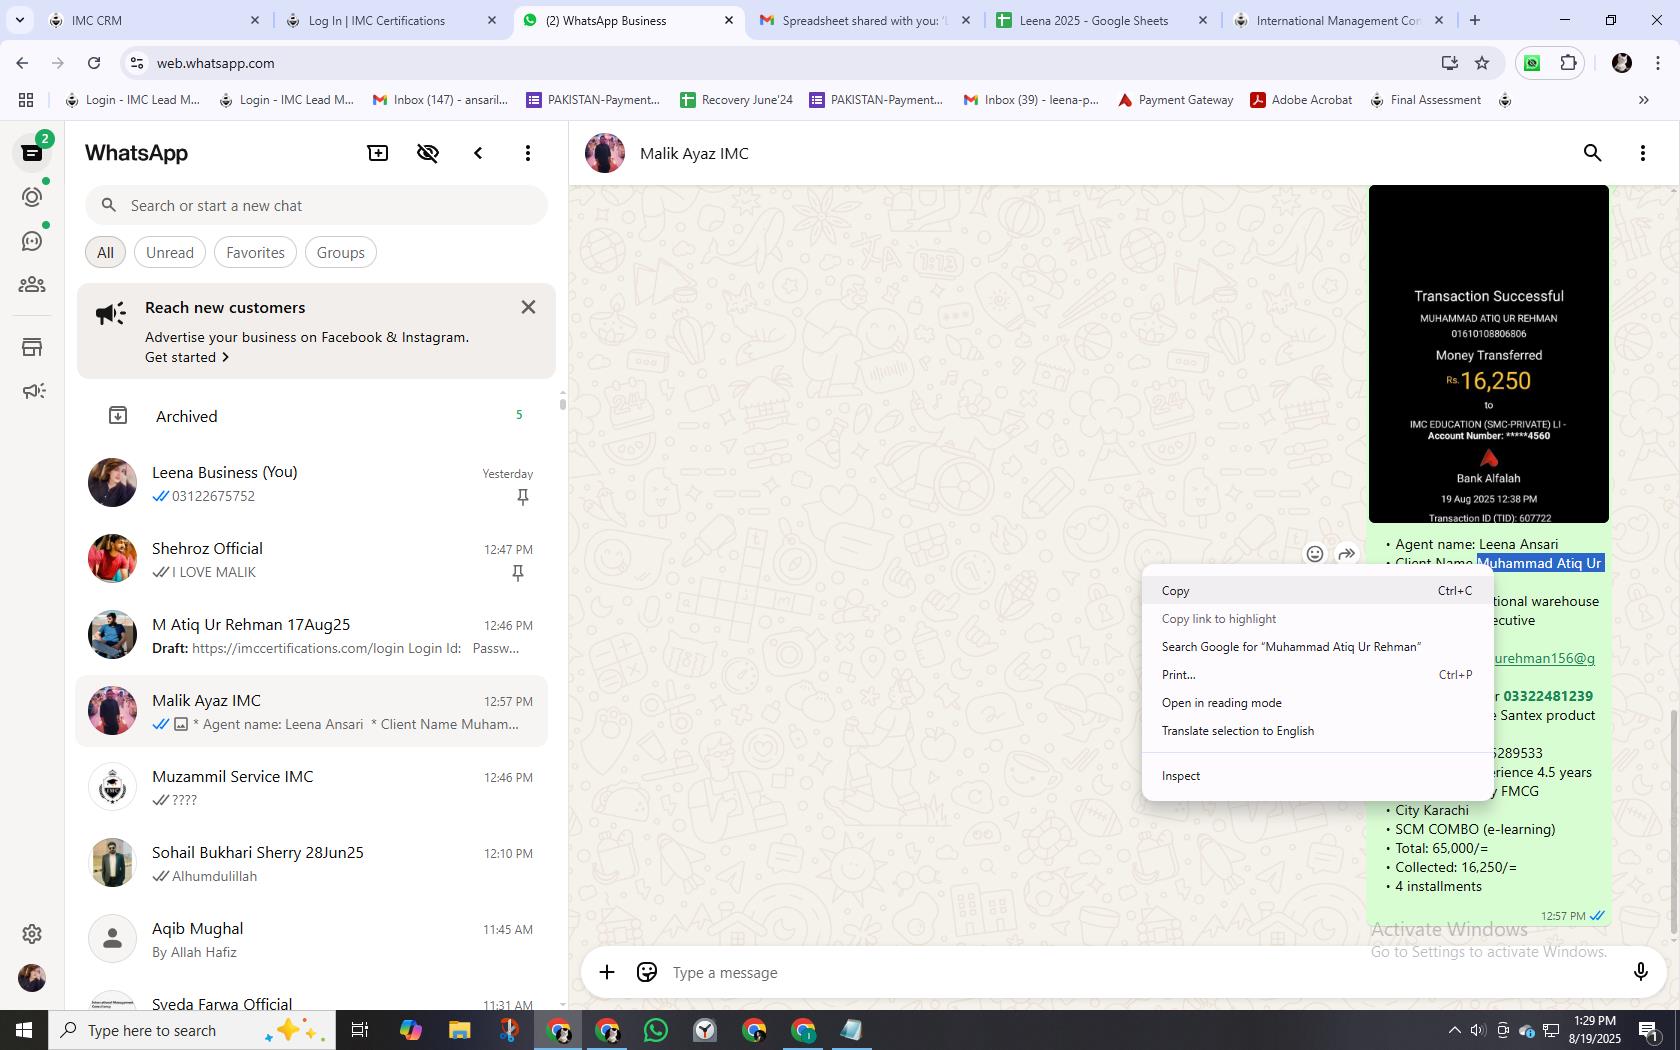This screenshot has height=1050, width=1680.
Task: Reload the WhatsApp web page
Action: tap(94, 63)
